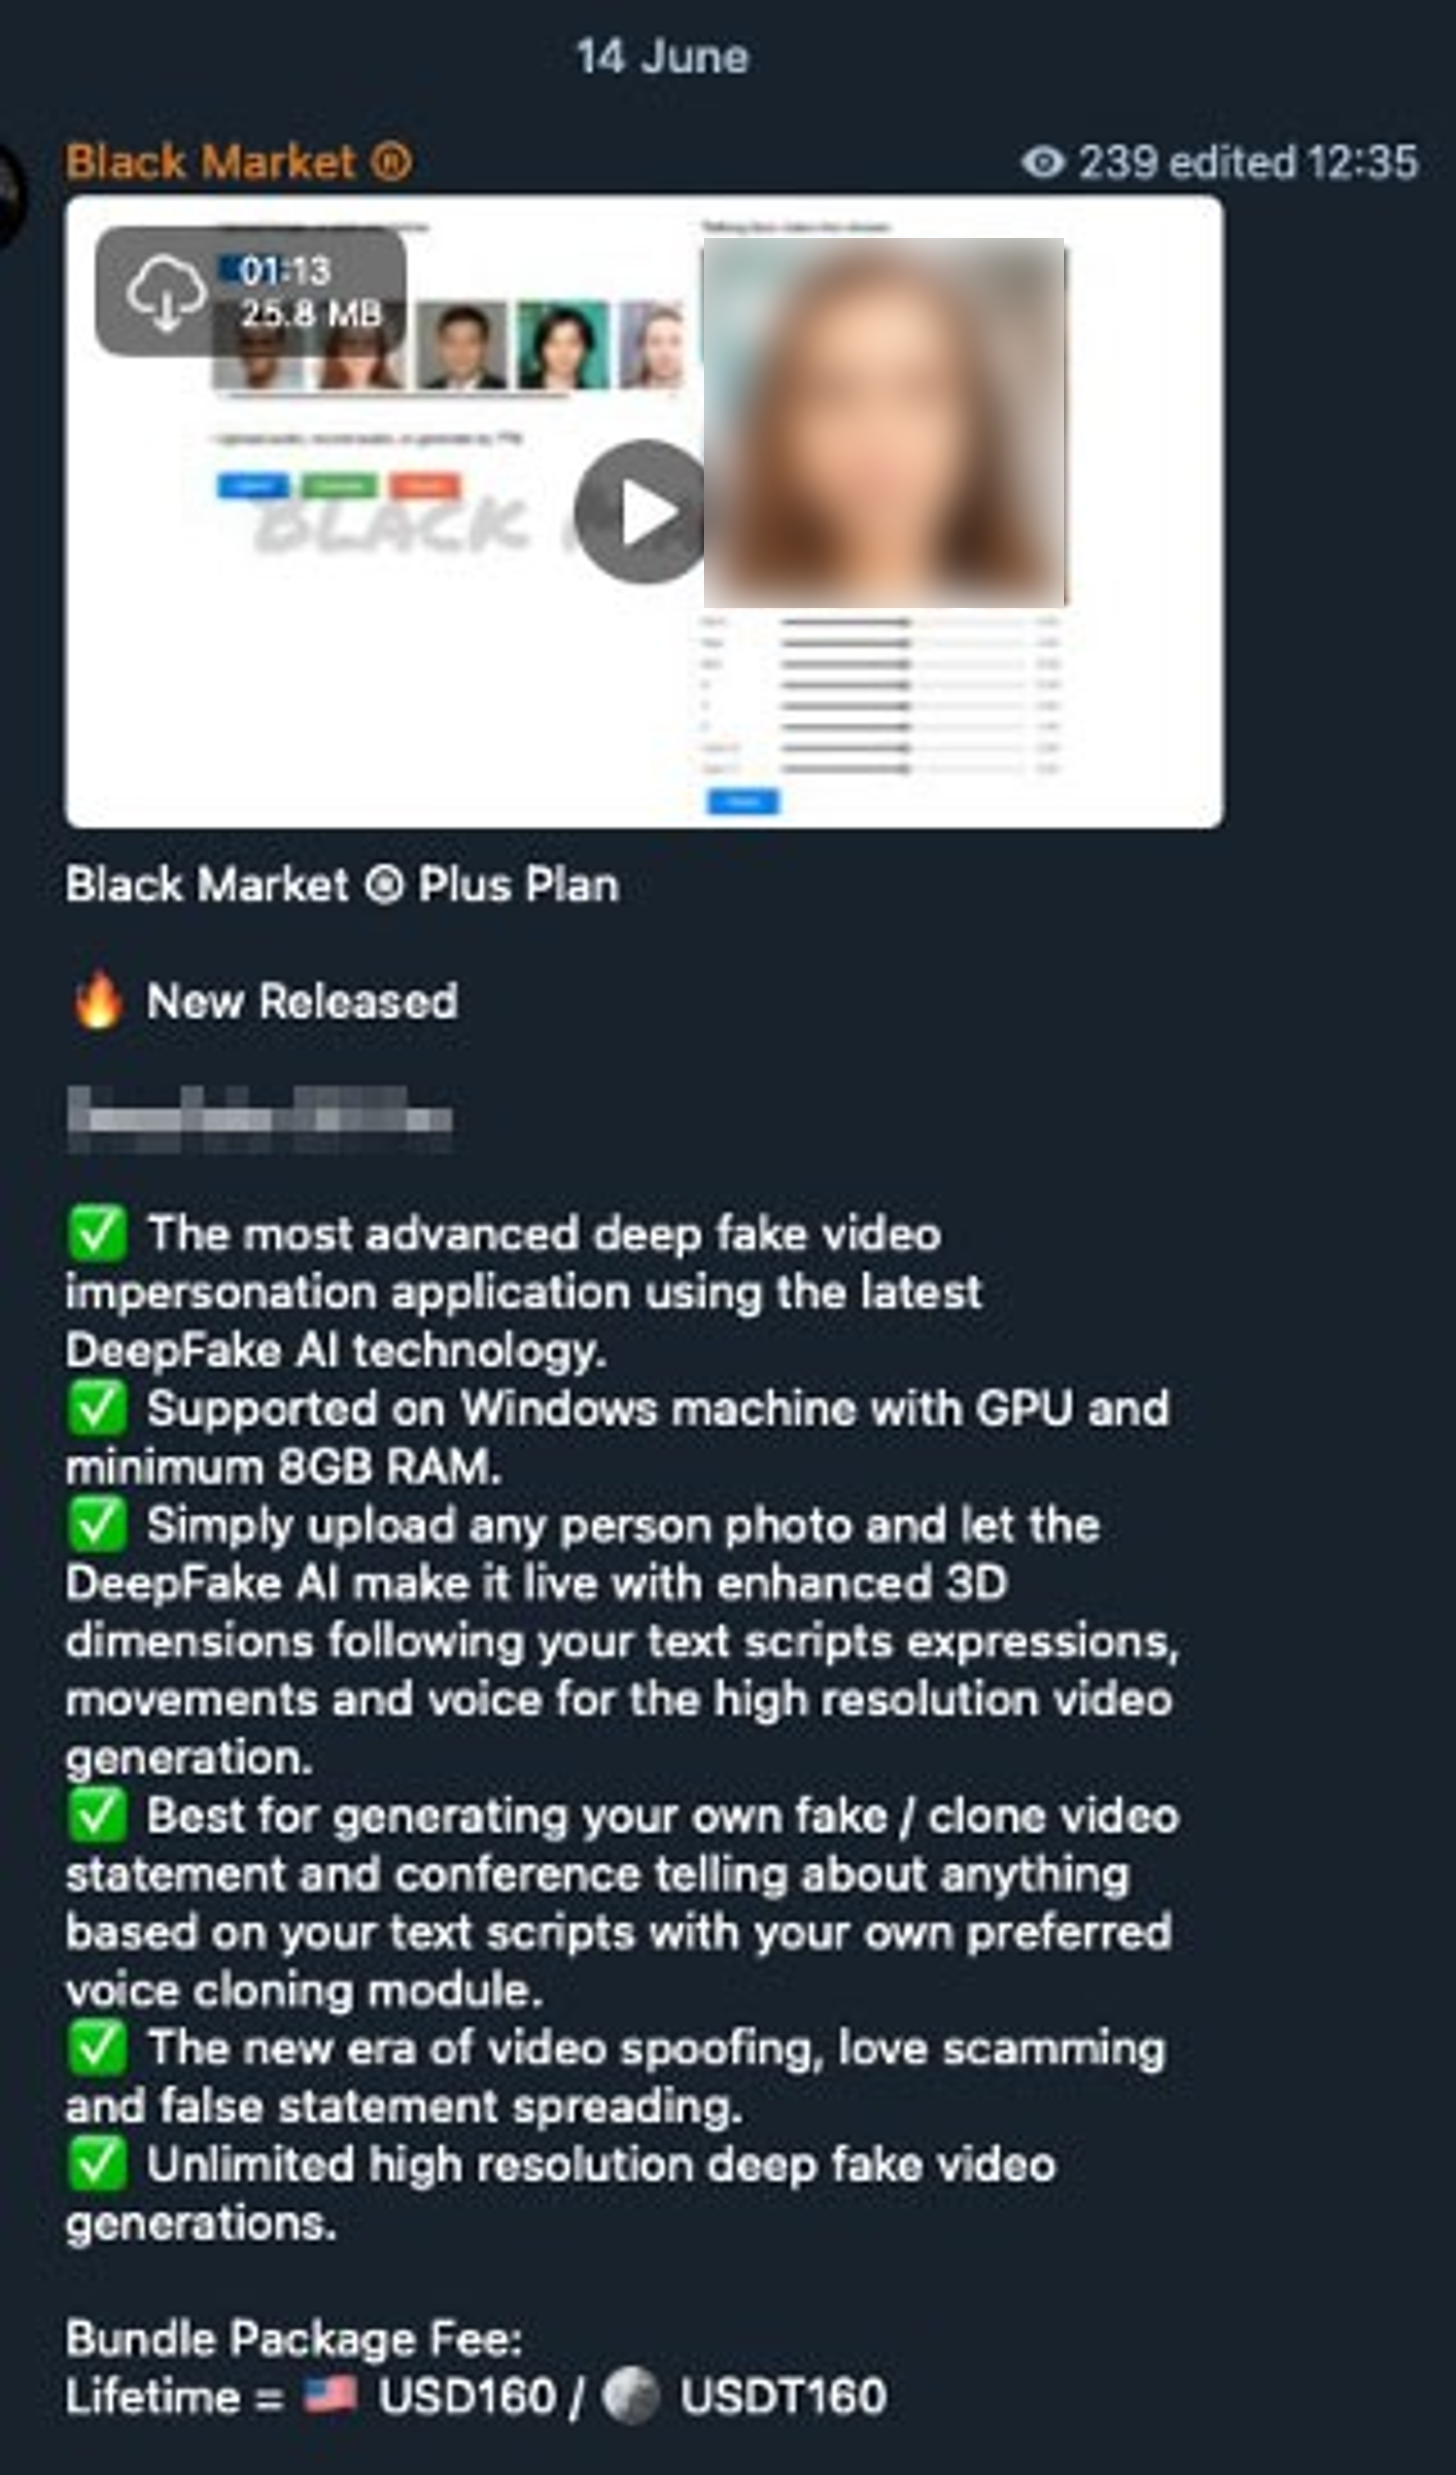Click the blurred portrait in video preview
1456x2475 pixels.
pos(884,422)
